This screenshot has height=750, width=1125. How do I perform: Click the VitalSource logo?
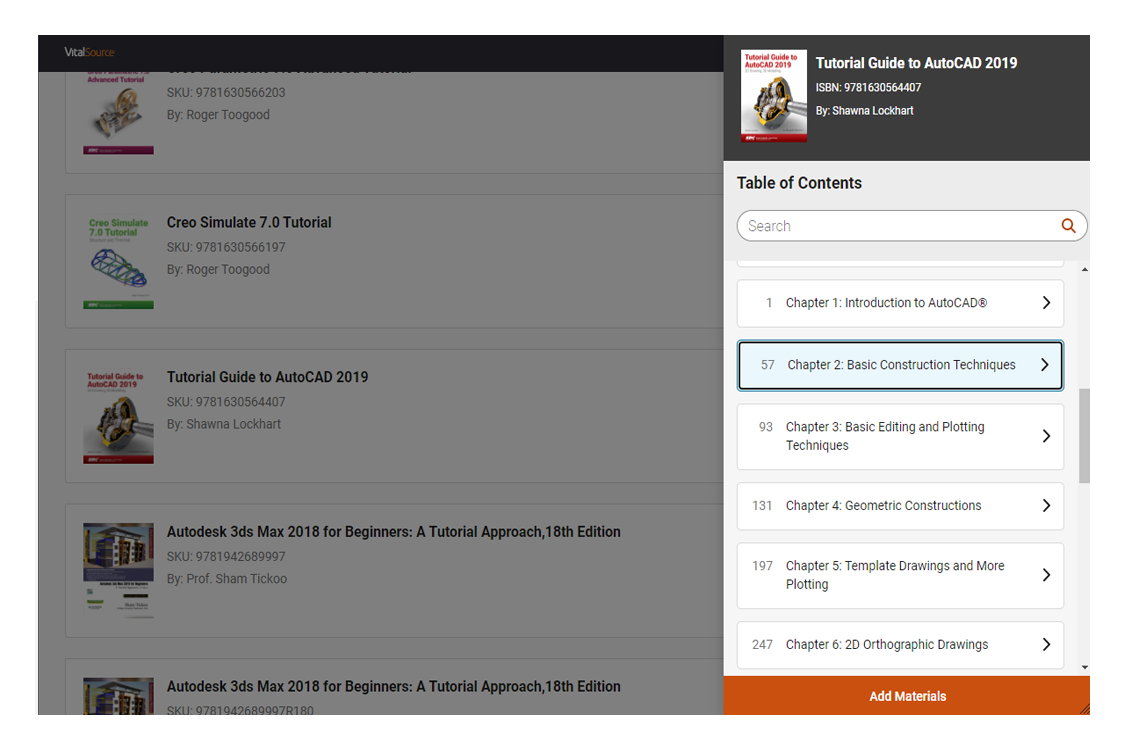tap(89, 52)
